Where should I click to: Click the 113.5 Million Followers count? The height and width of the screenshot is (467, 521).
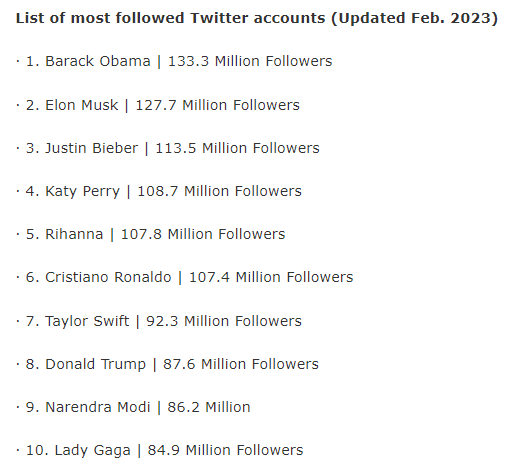coord(237,148)
